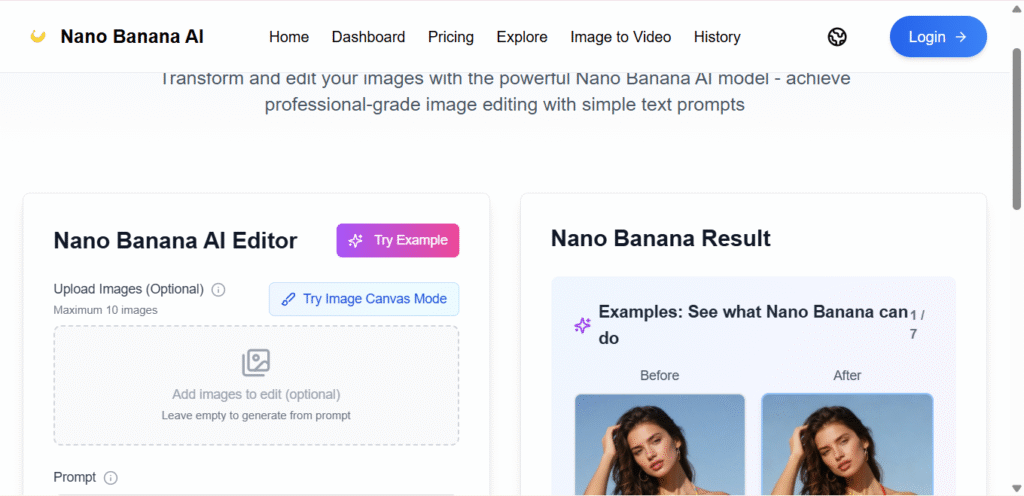Click the Try Example button

tap(398, 241)
